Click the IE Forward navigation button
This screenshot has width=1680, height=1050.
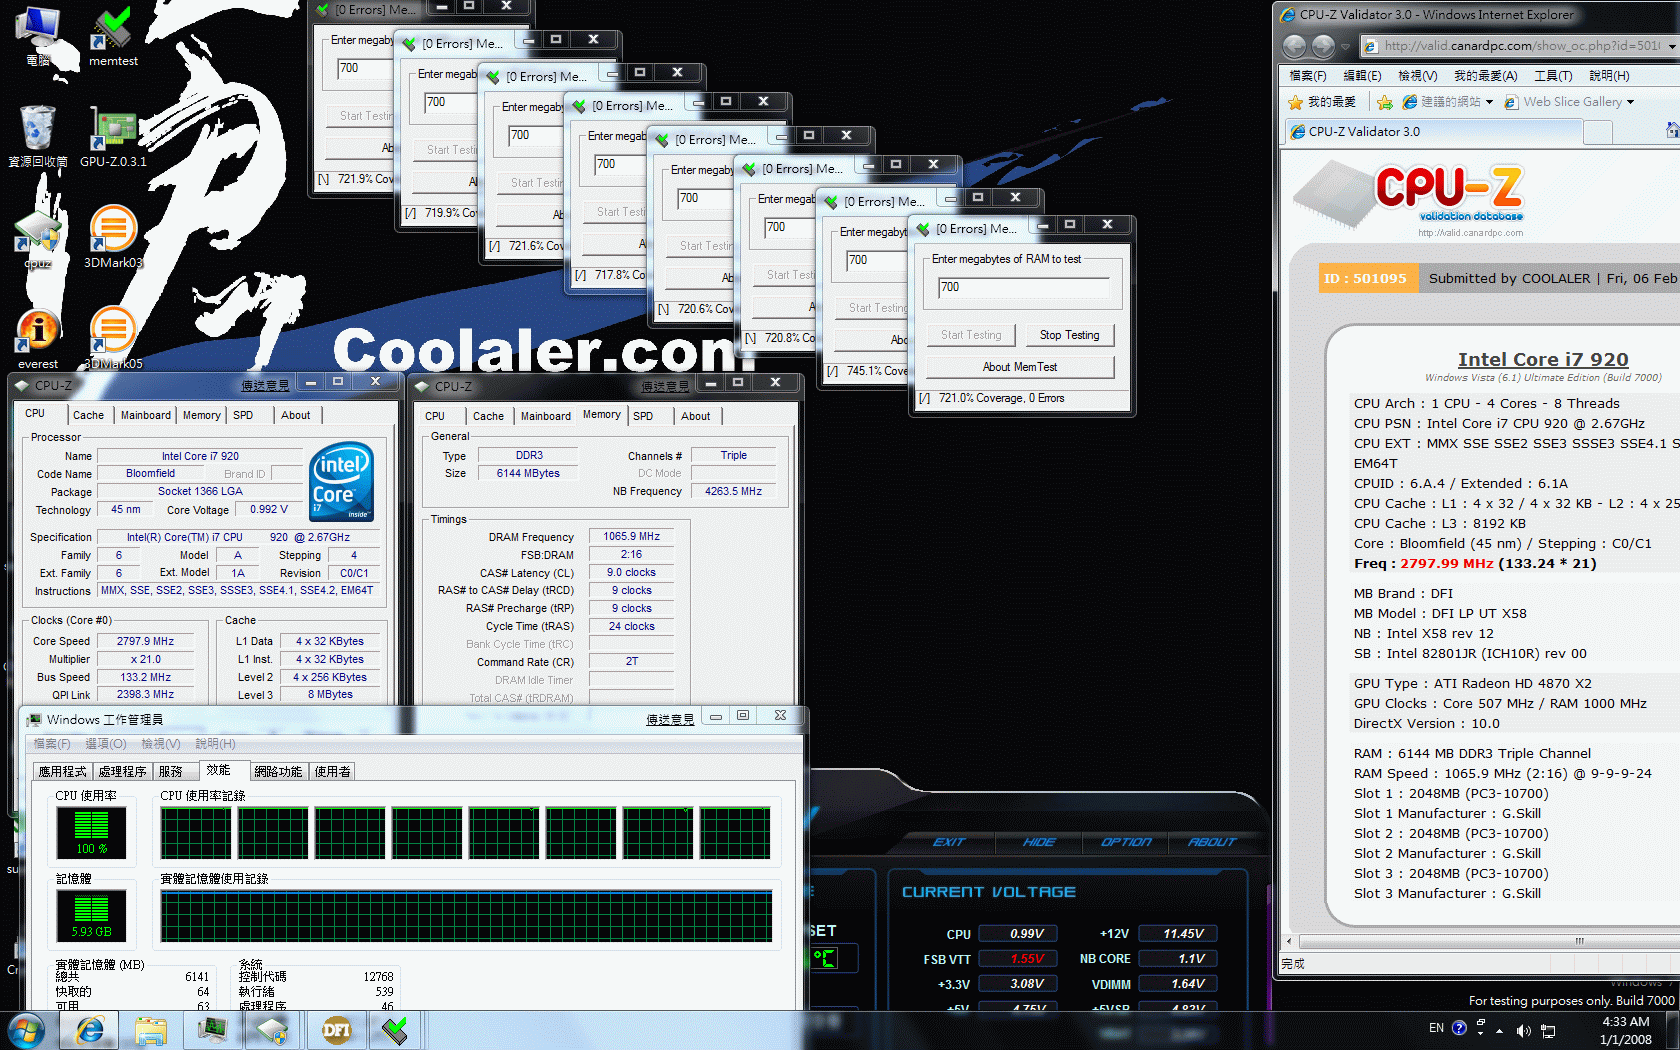click(x=1323, y=46)
